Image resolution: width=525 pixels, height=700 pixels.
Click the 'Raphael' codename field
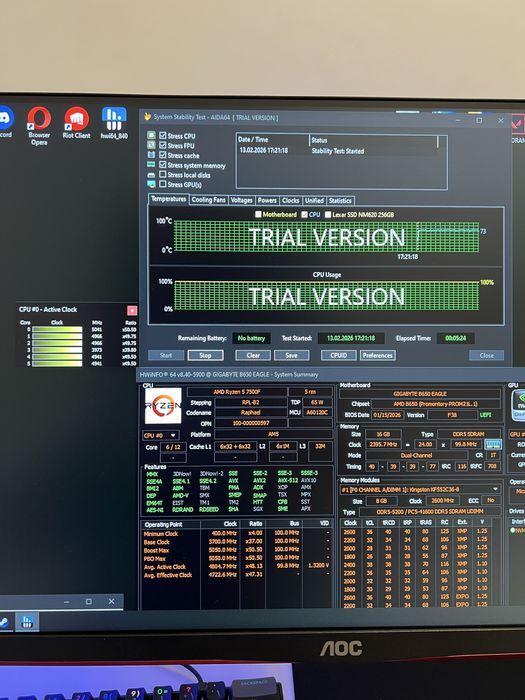250,412
